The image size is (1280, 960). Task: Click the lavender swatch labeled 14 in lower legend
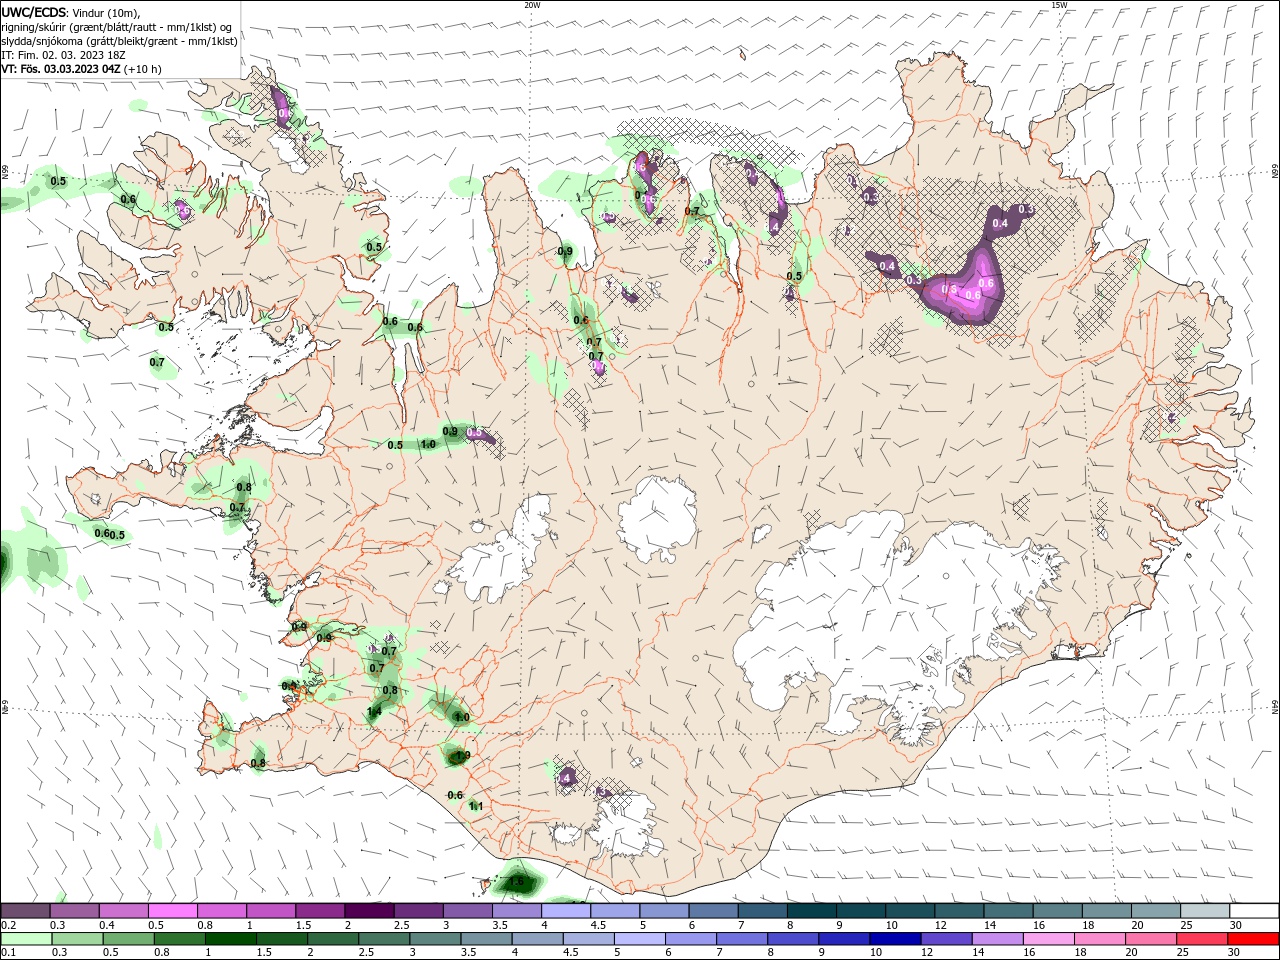[x=996, y=939]
